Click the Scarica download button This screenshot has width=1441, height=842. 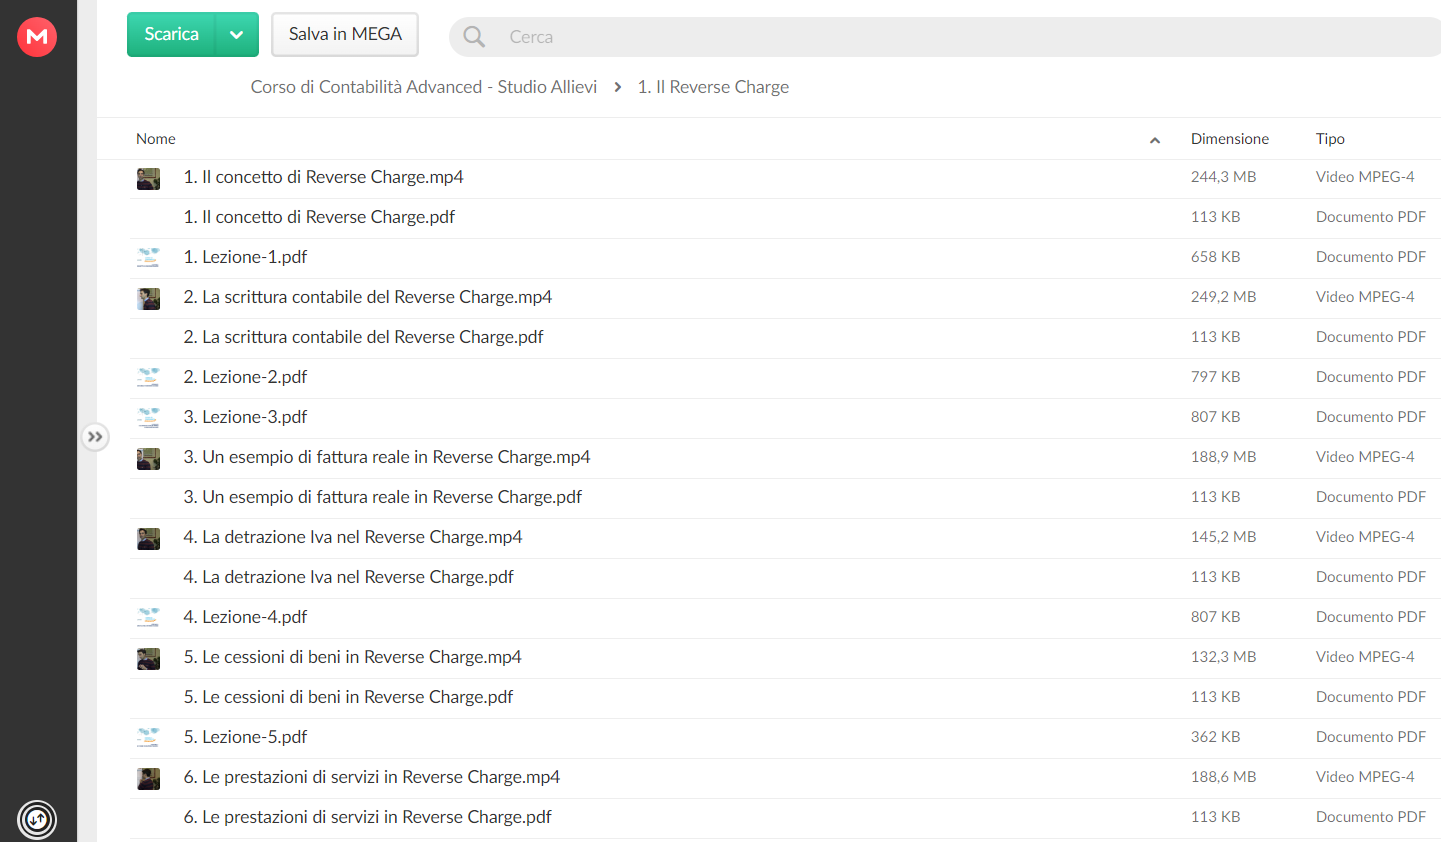[x=171, y=34]
